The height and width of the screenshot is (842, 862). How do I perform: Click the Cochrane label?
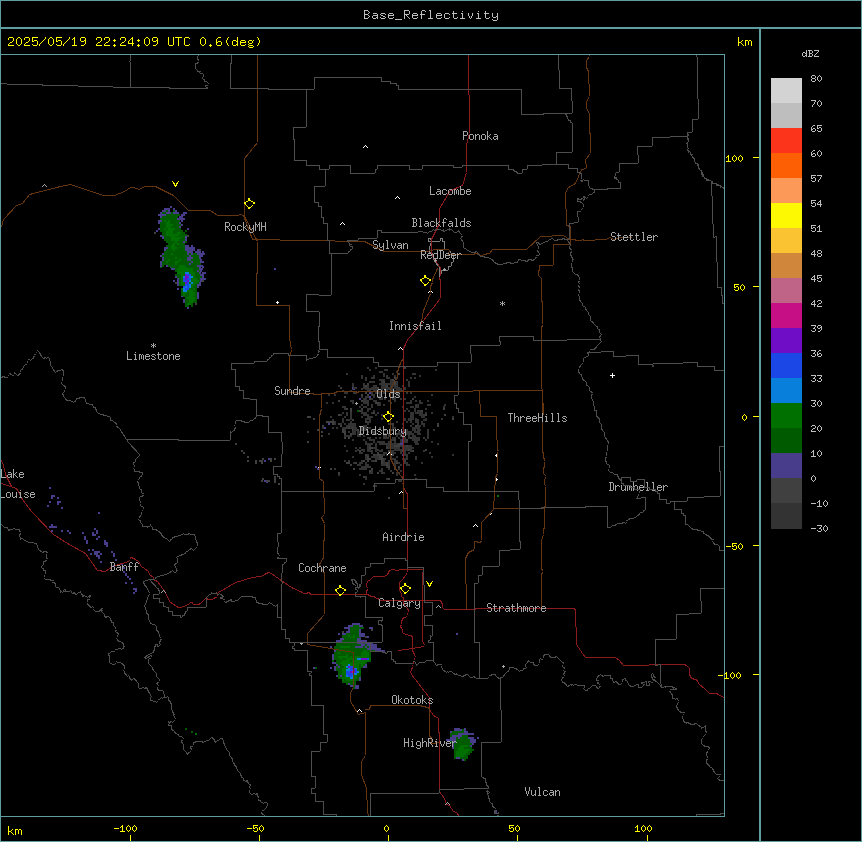pyautogui.click(x=322, y=568)
